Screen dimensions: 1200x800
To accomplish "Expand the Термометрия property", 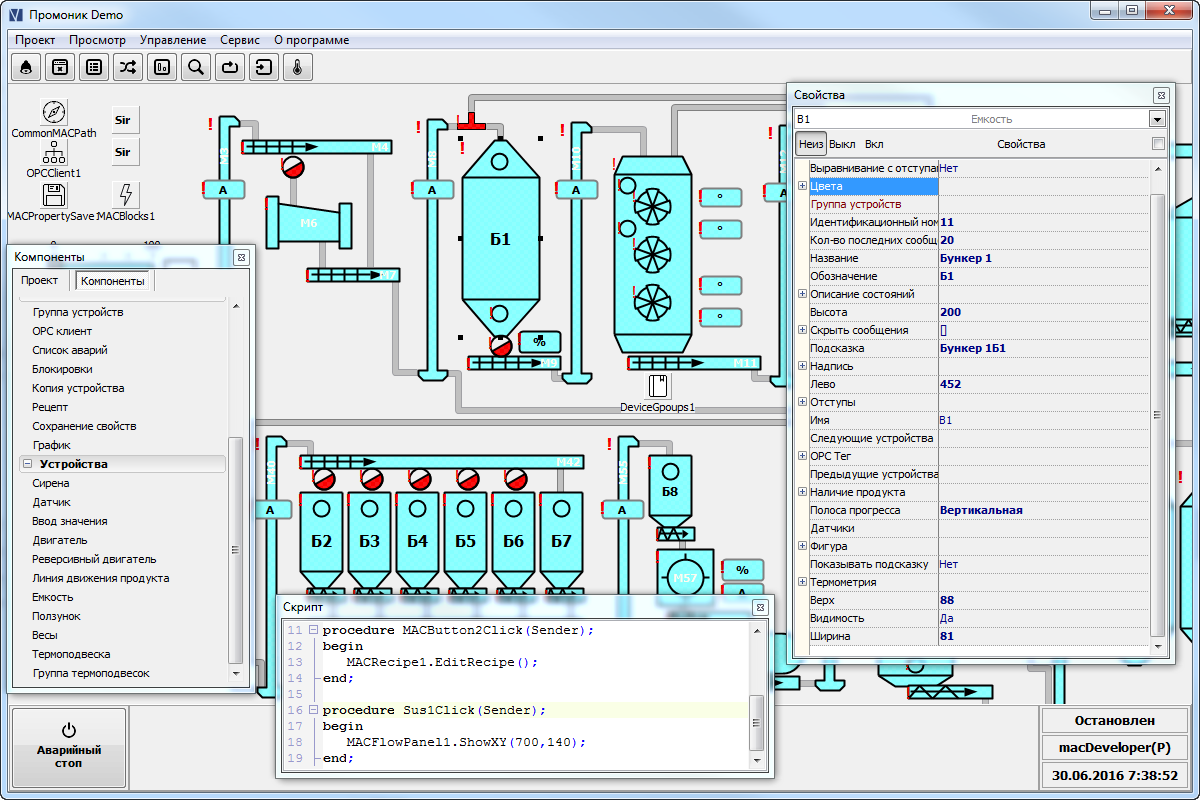I will tap(802, 582).
